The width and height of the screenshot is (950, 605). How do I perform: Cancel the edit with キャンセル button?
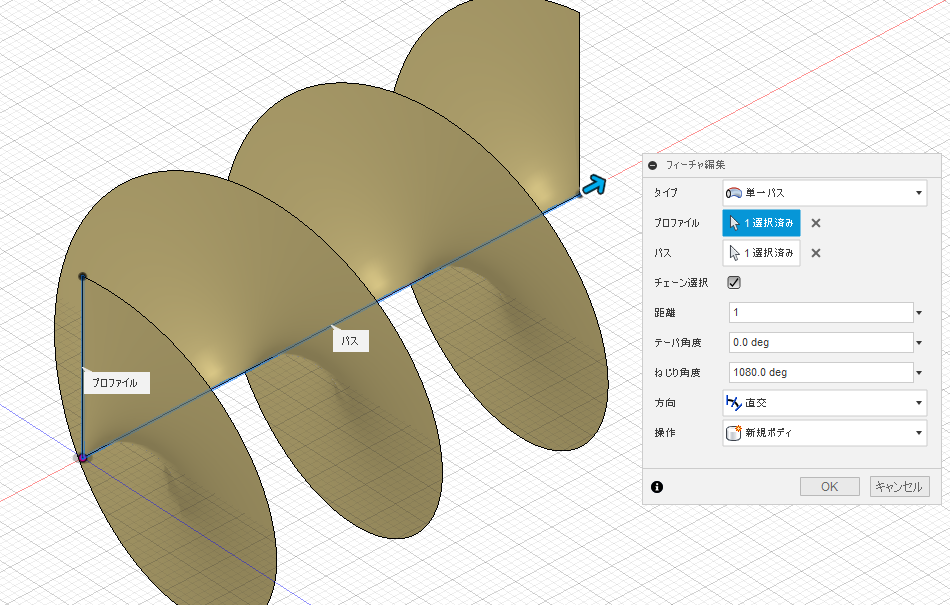coord(899,486)
